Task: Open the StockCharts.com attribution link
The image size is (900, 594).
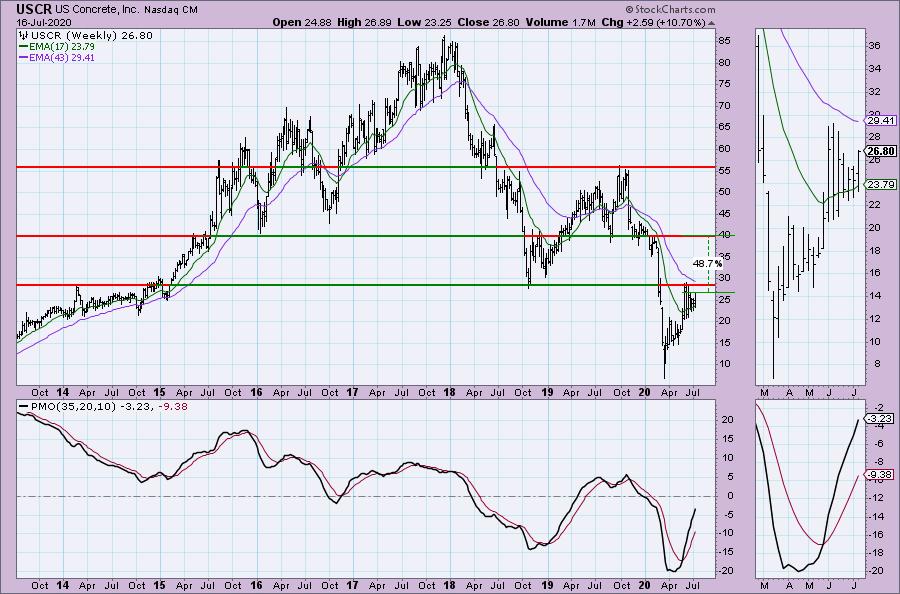Action: coord(670,9)
